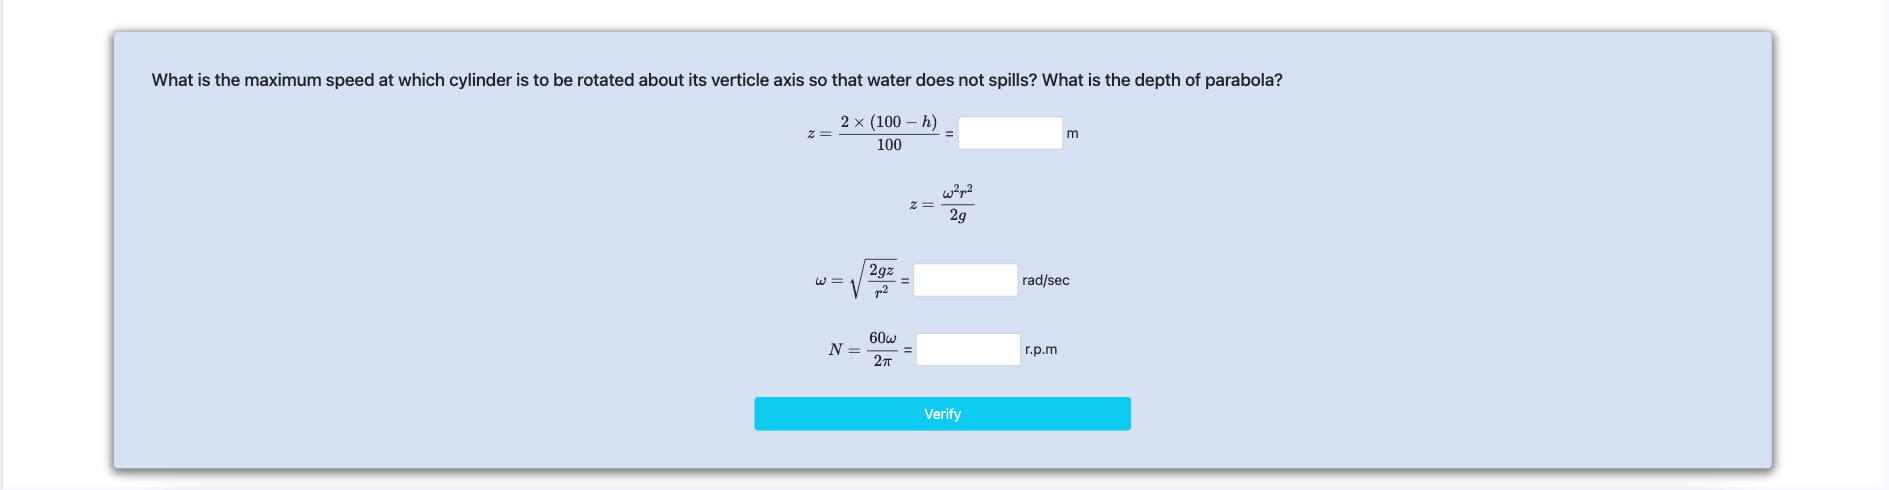
Task: Click the ω²r² numerator in z formula
Action: (x=957, y=191)
